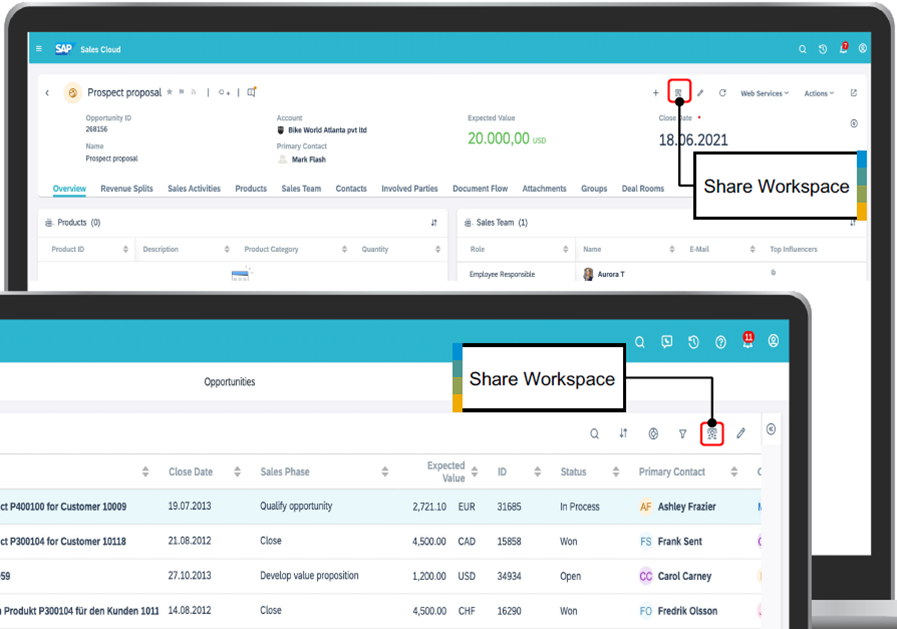The width and height of the screenshot is (897, 629).
Task: Open the Document Flow tab
Action: click(x=480, y=188)
